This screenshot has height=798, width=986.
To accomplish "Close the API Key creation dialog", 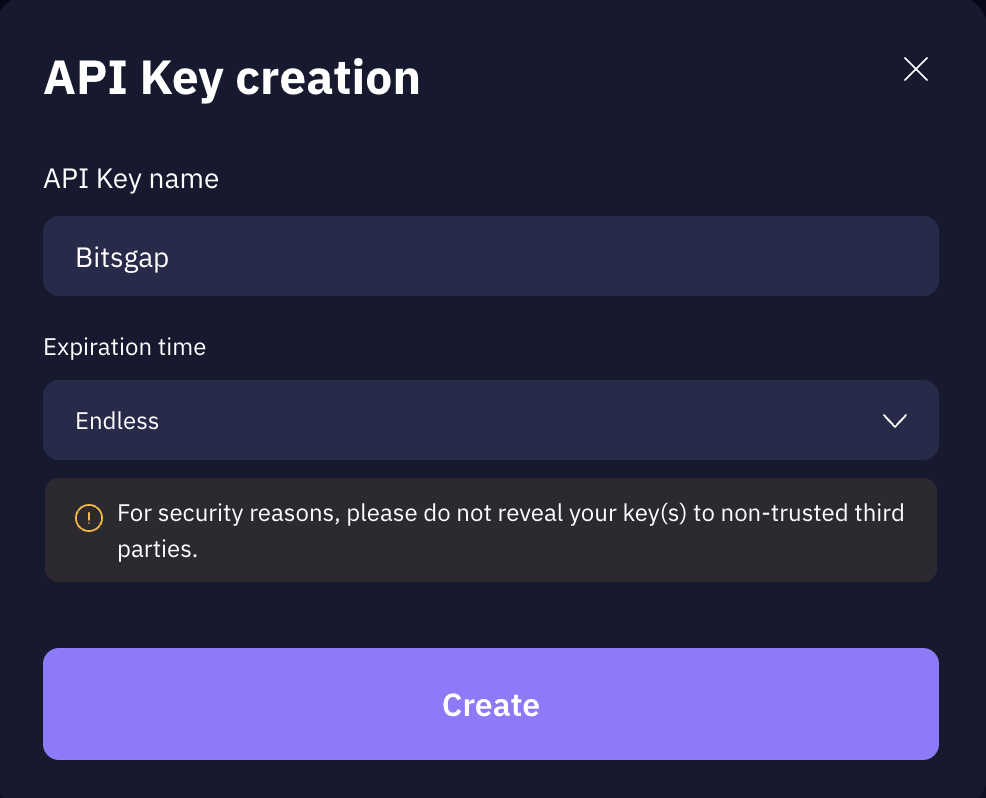I will point(915,69).
